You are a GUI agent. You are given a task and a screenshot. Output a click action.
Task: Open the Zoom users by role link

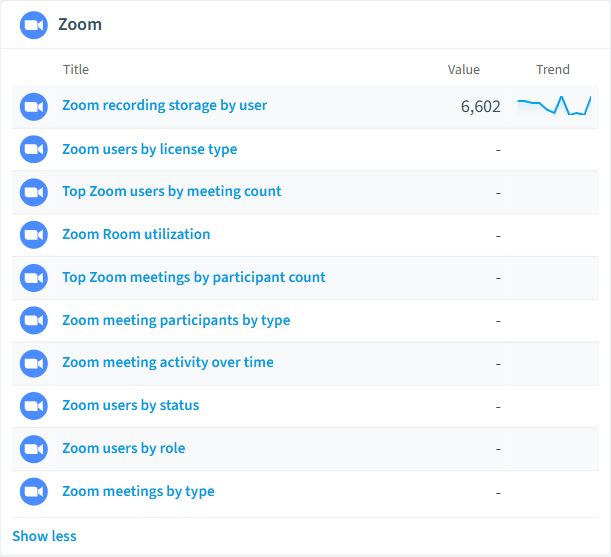tap(124, 448)
